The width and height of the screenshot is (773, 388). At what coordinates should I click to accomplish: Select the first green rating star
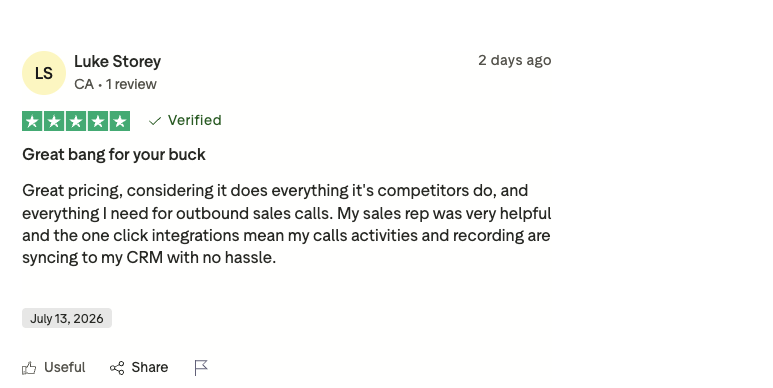tap(32, 121)
